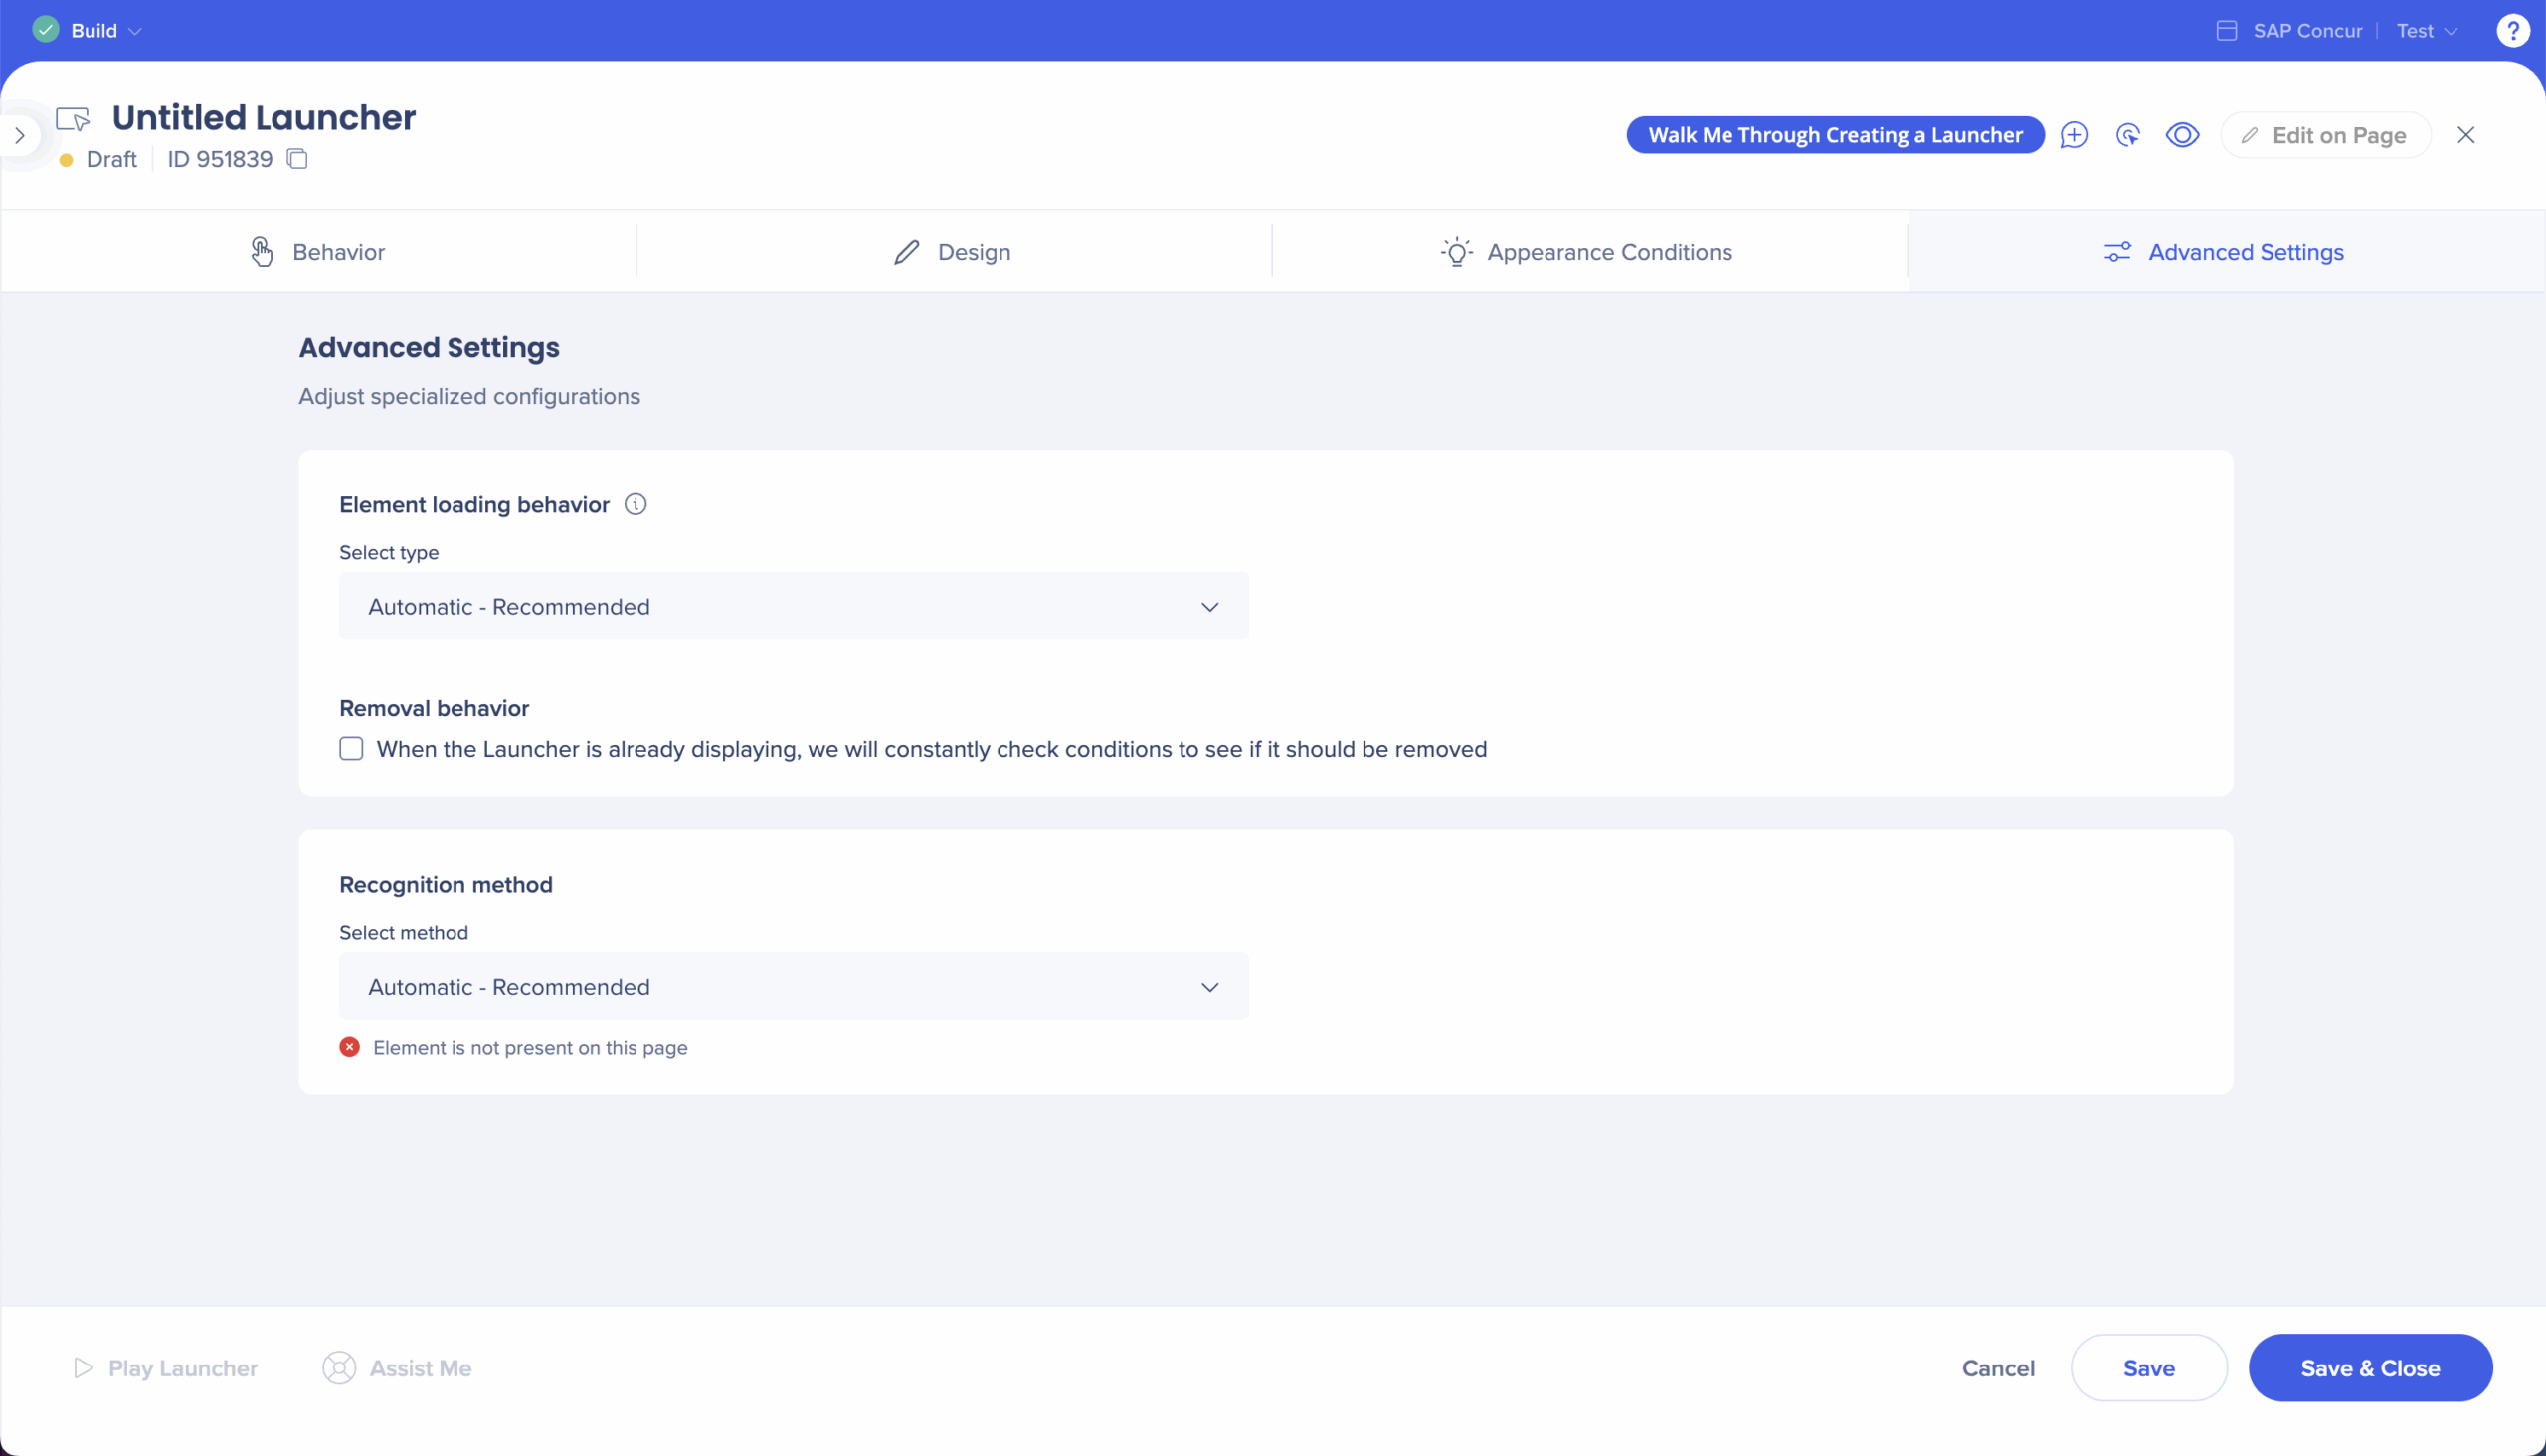Click the copy ID icon next to 951839
The height and width of the screenshot is (1456, 2546).
point(297,159)
